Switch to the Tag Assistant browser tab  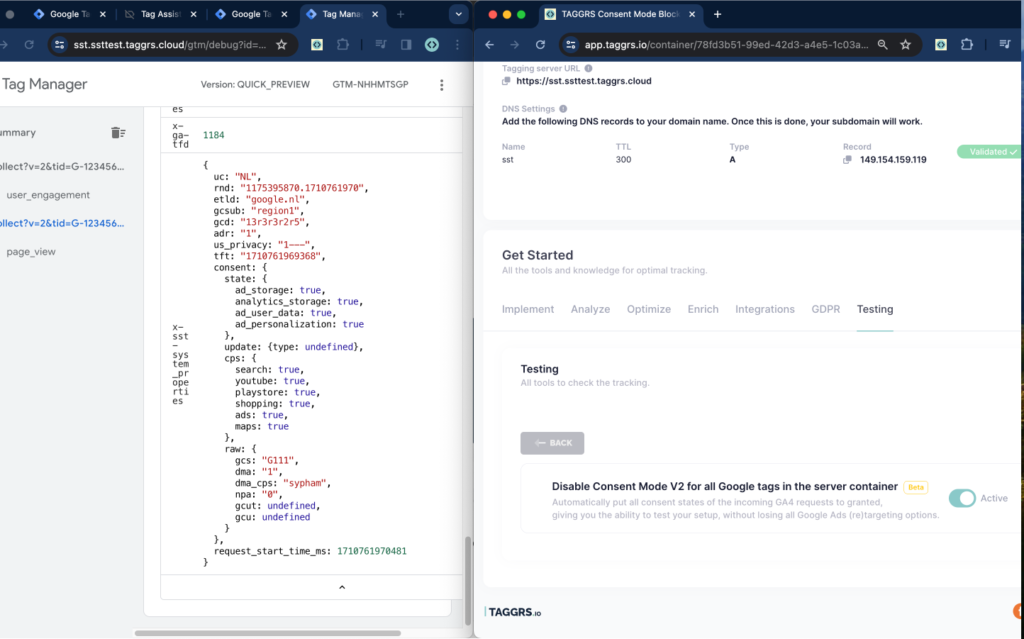pyautogui.click(x=160, y=14)
